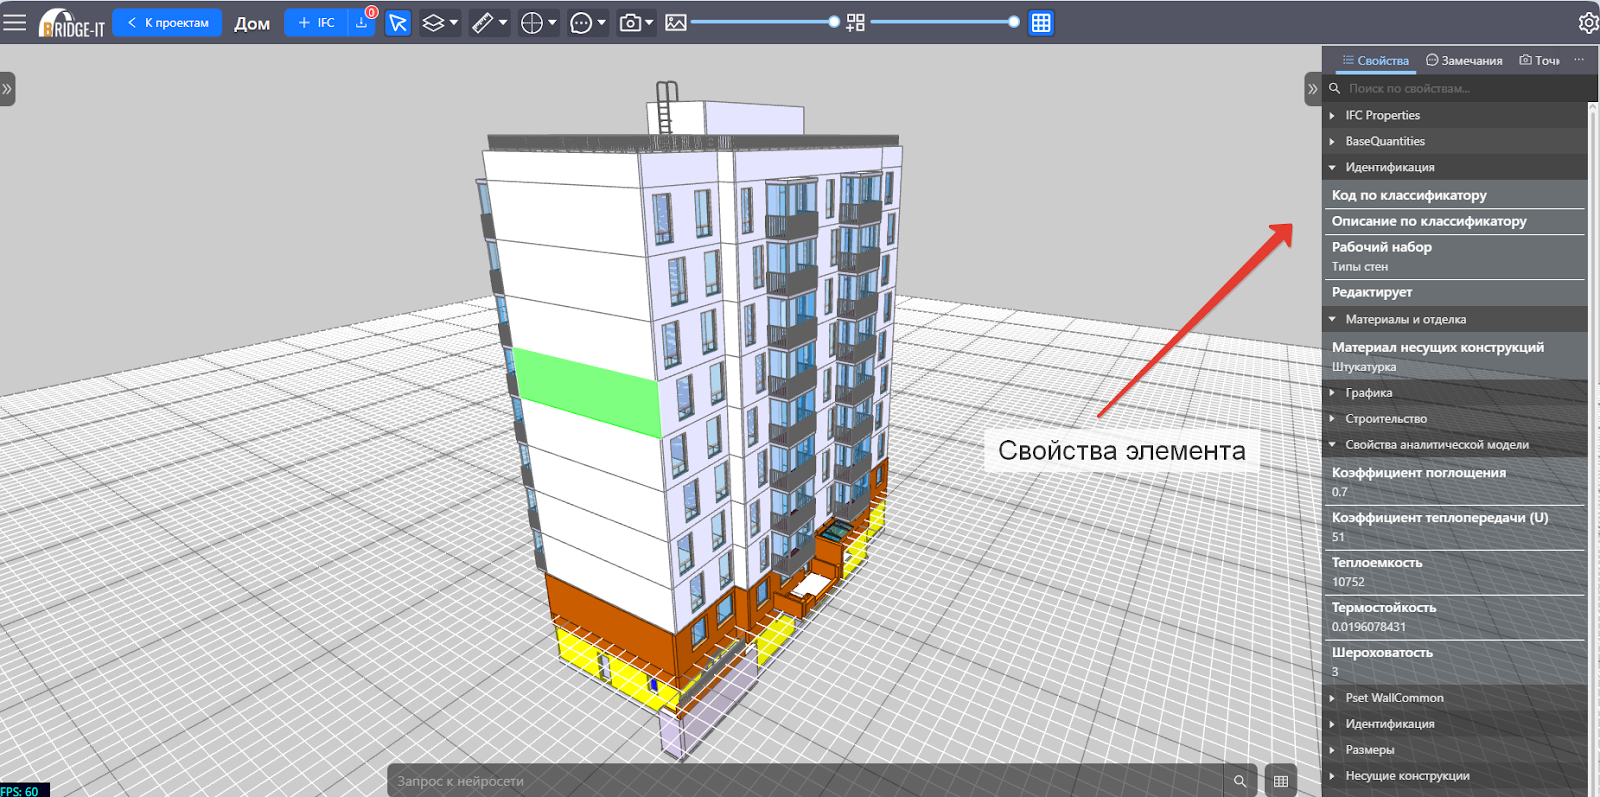The image size is (1600, 797).
Task: Activate the selection cursor tool
Action: pyautogui.click(x=398, y=22)
